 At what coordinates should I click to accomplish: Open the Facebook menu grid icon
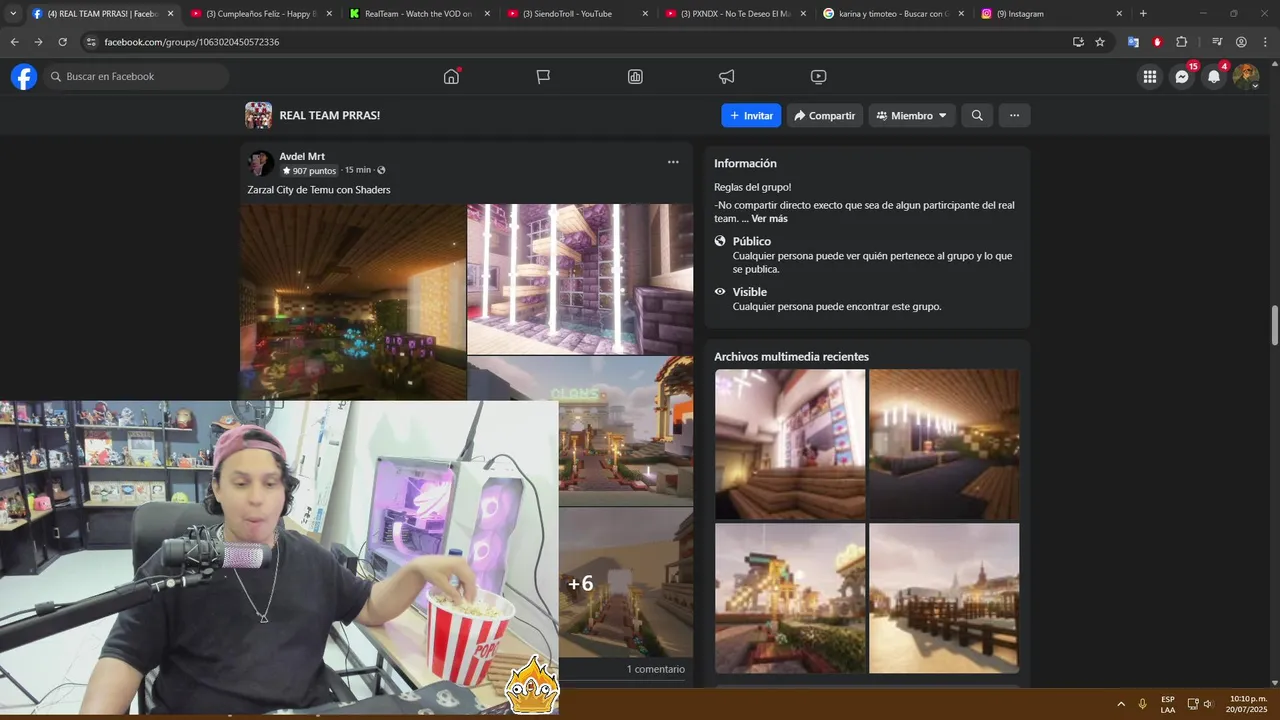[1150, 76]
